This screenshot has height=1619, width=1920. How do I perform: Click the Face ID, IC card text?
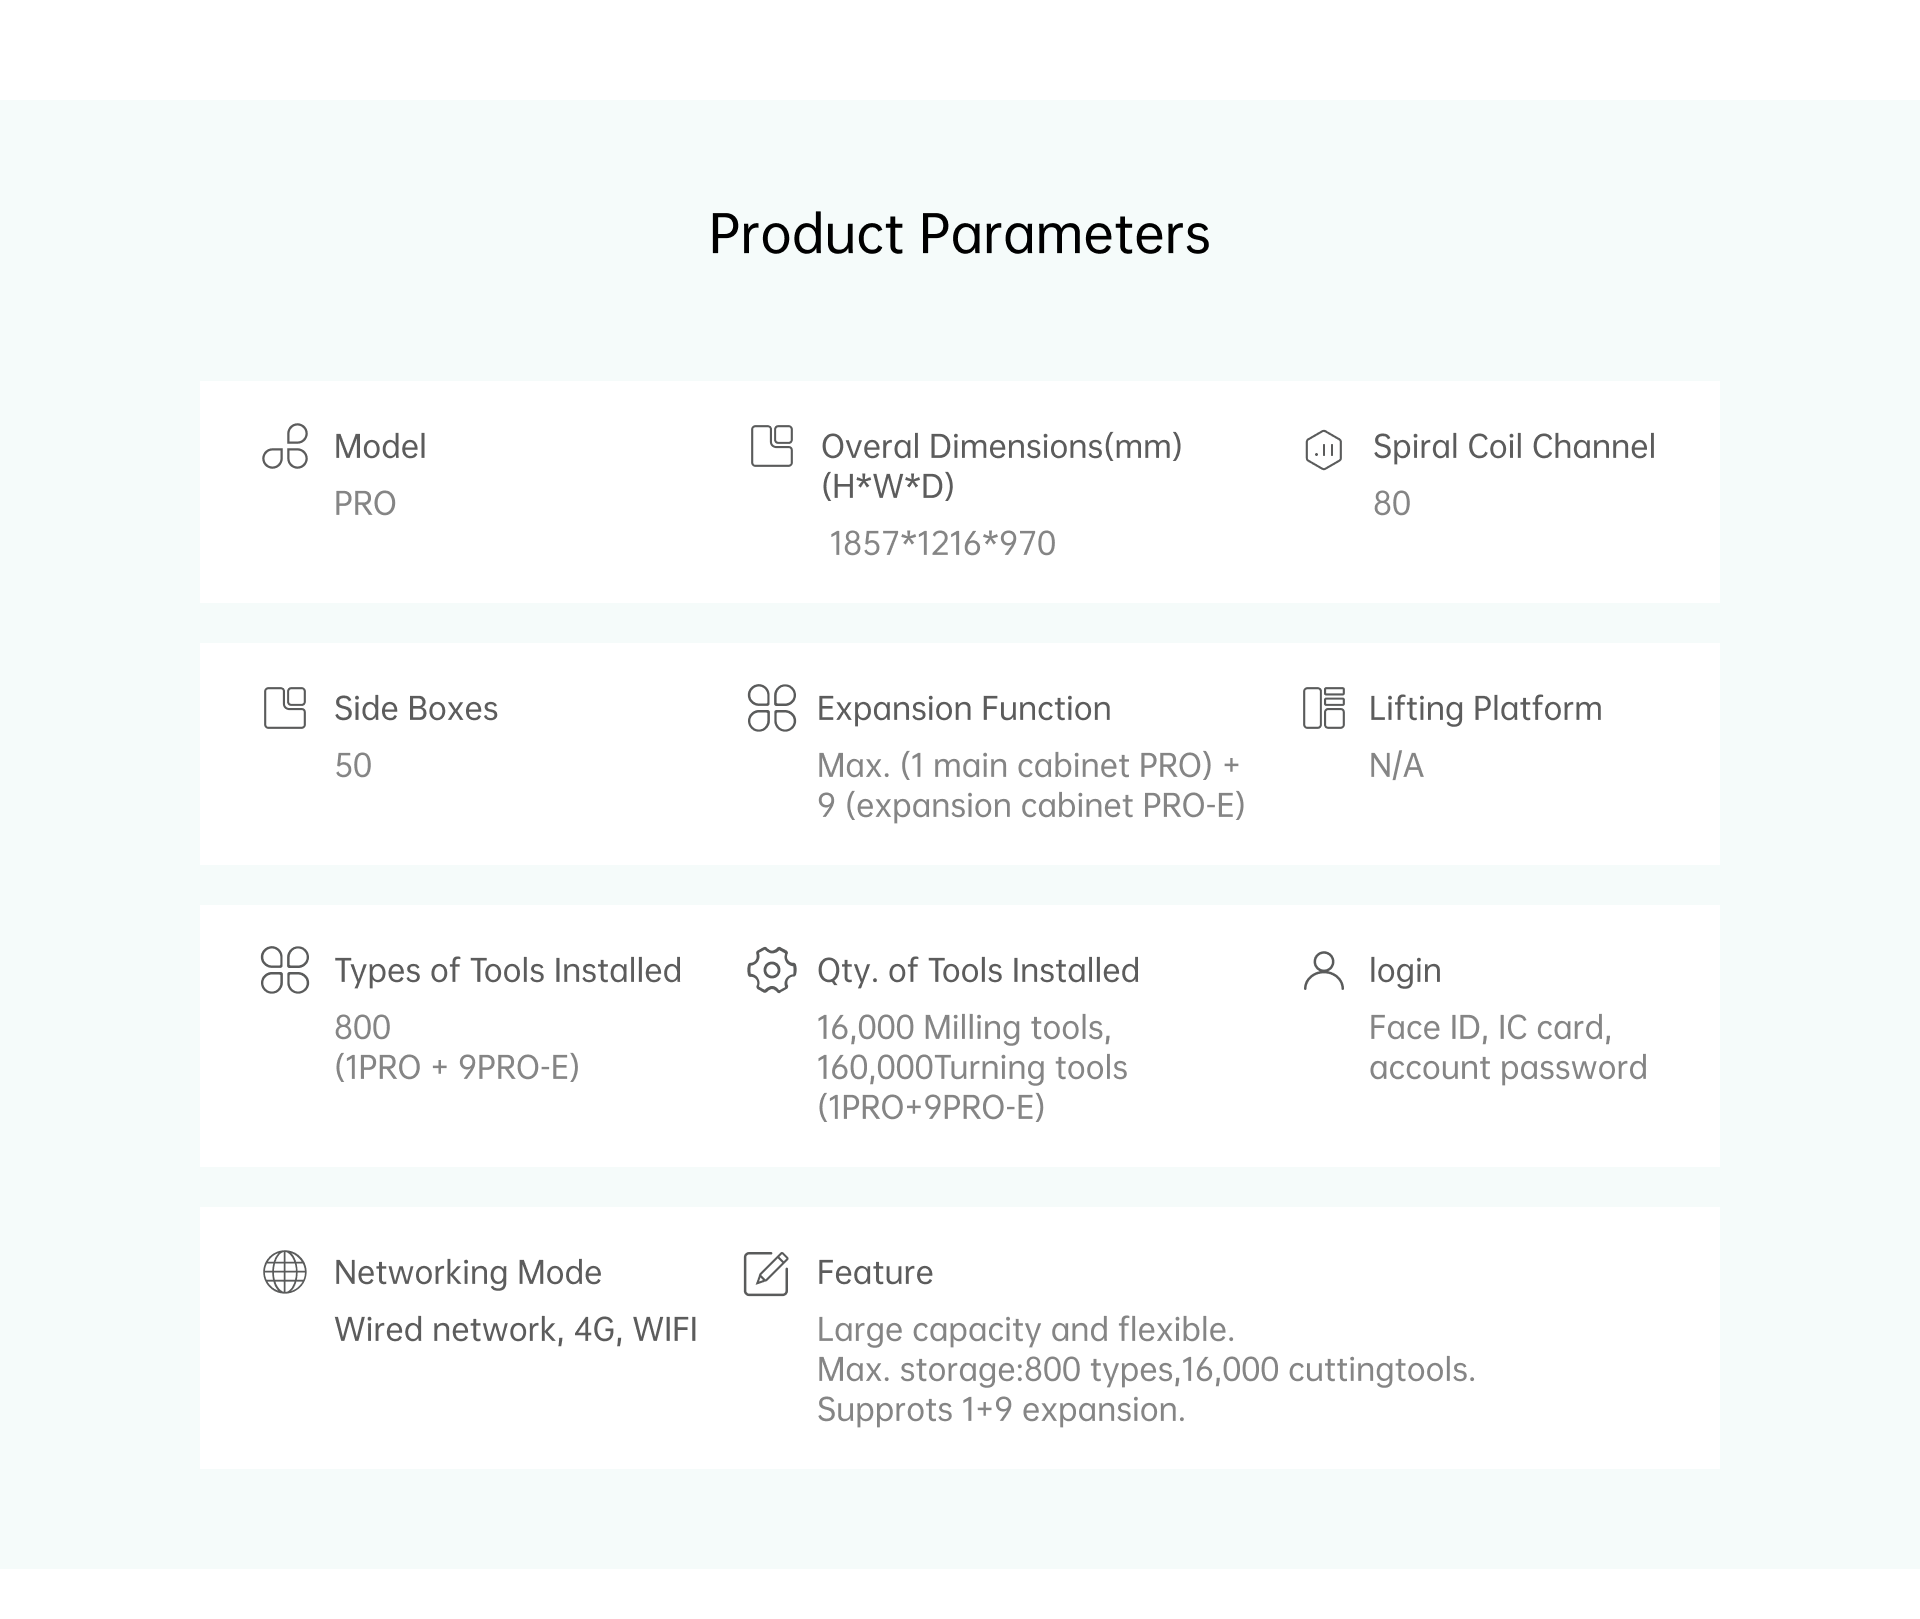coord(1489,1027)
